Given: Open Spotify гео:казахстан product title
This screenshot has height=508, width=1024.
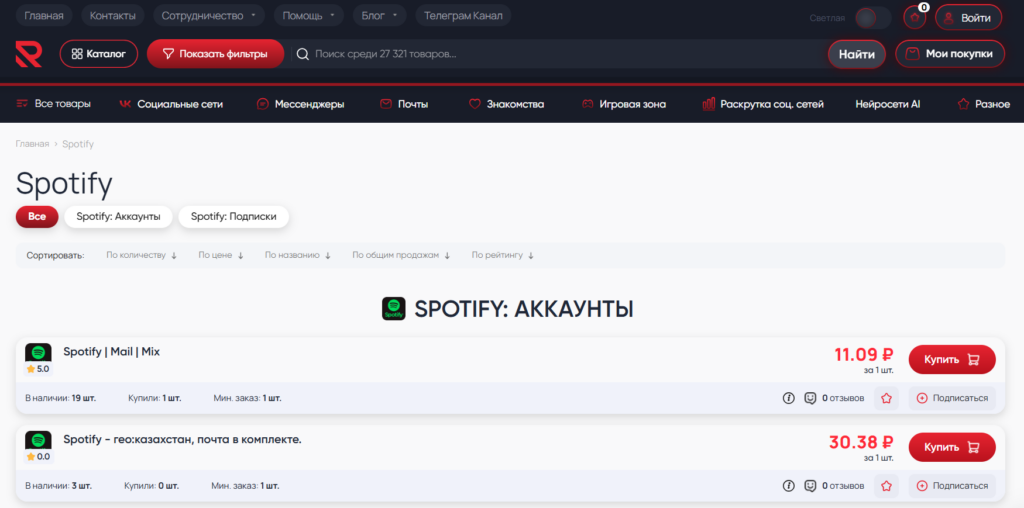Looking at the screenshot, I should point(182,440).
